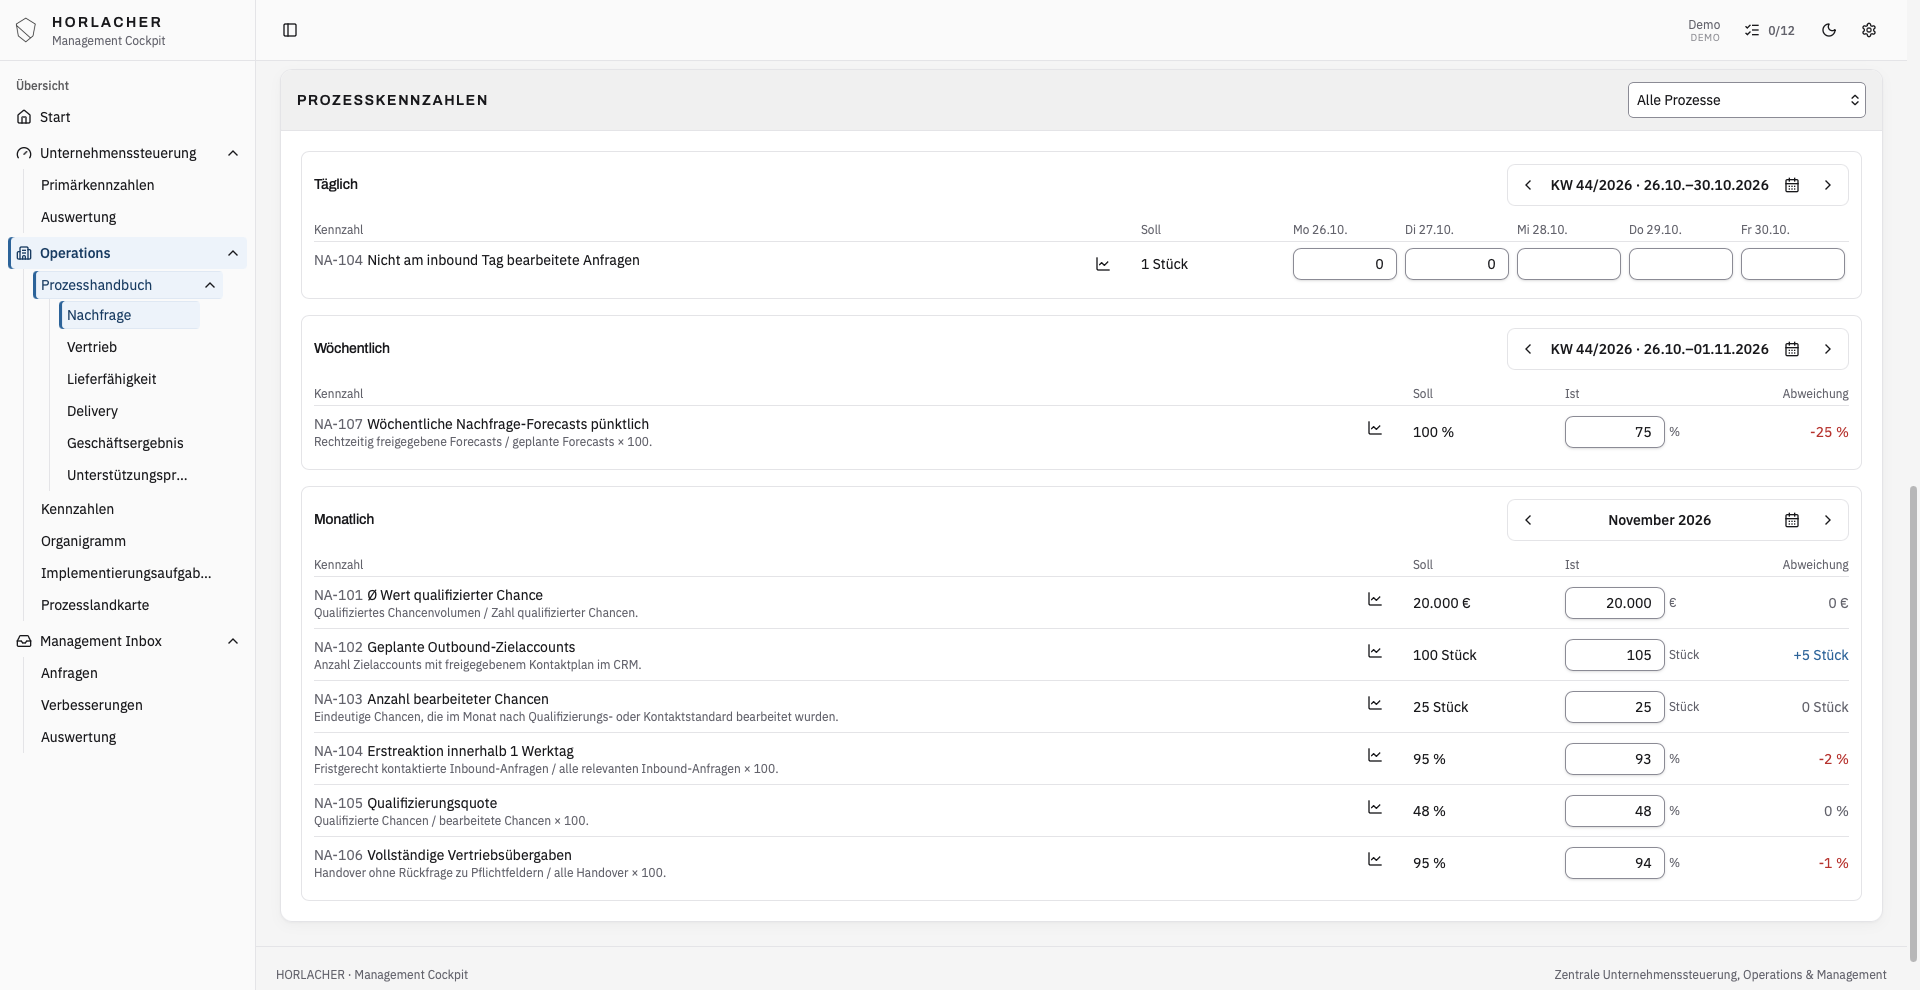The height and width of the screenshot is (990, 1920).
Task: Open Anfragen under Management Inbox
Action: point(70,673)
